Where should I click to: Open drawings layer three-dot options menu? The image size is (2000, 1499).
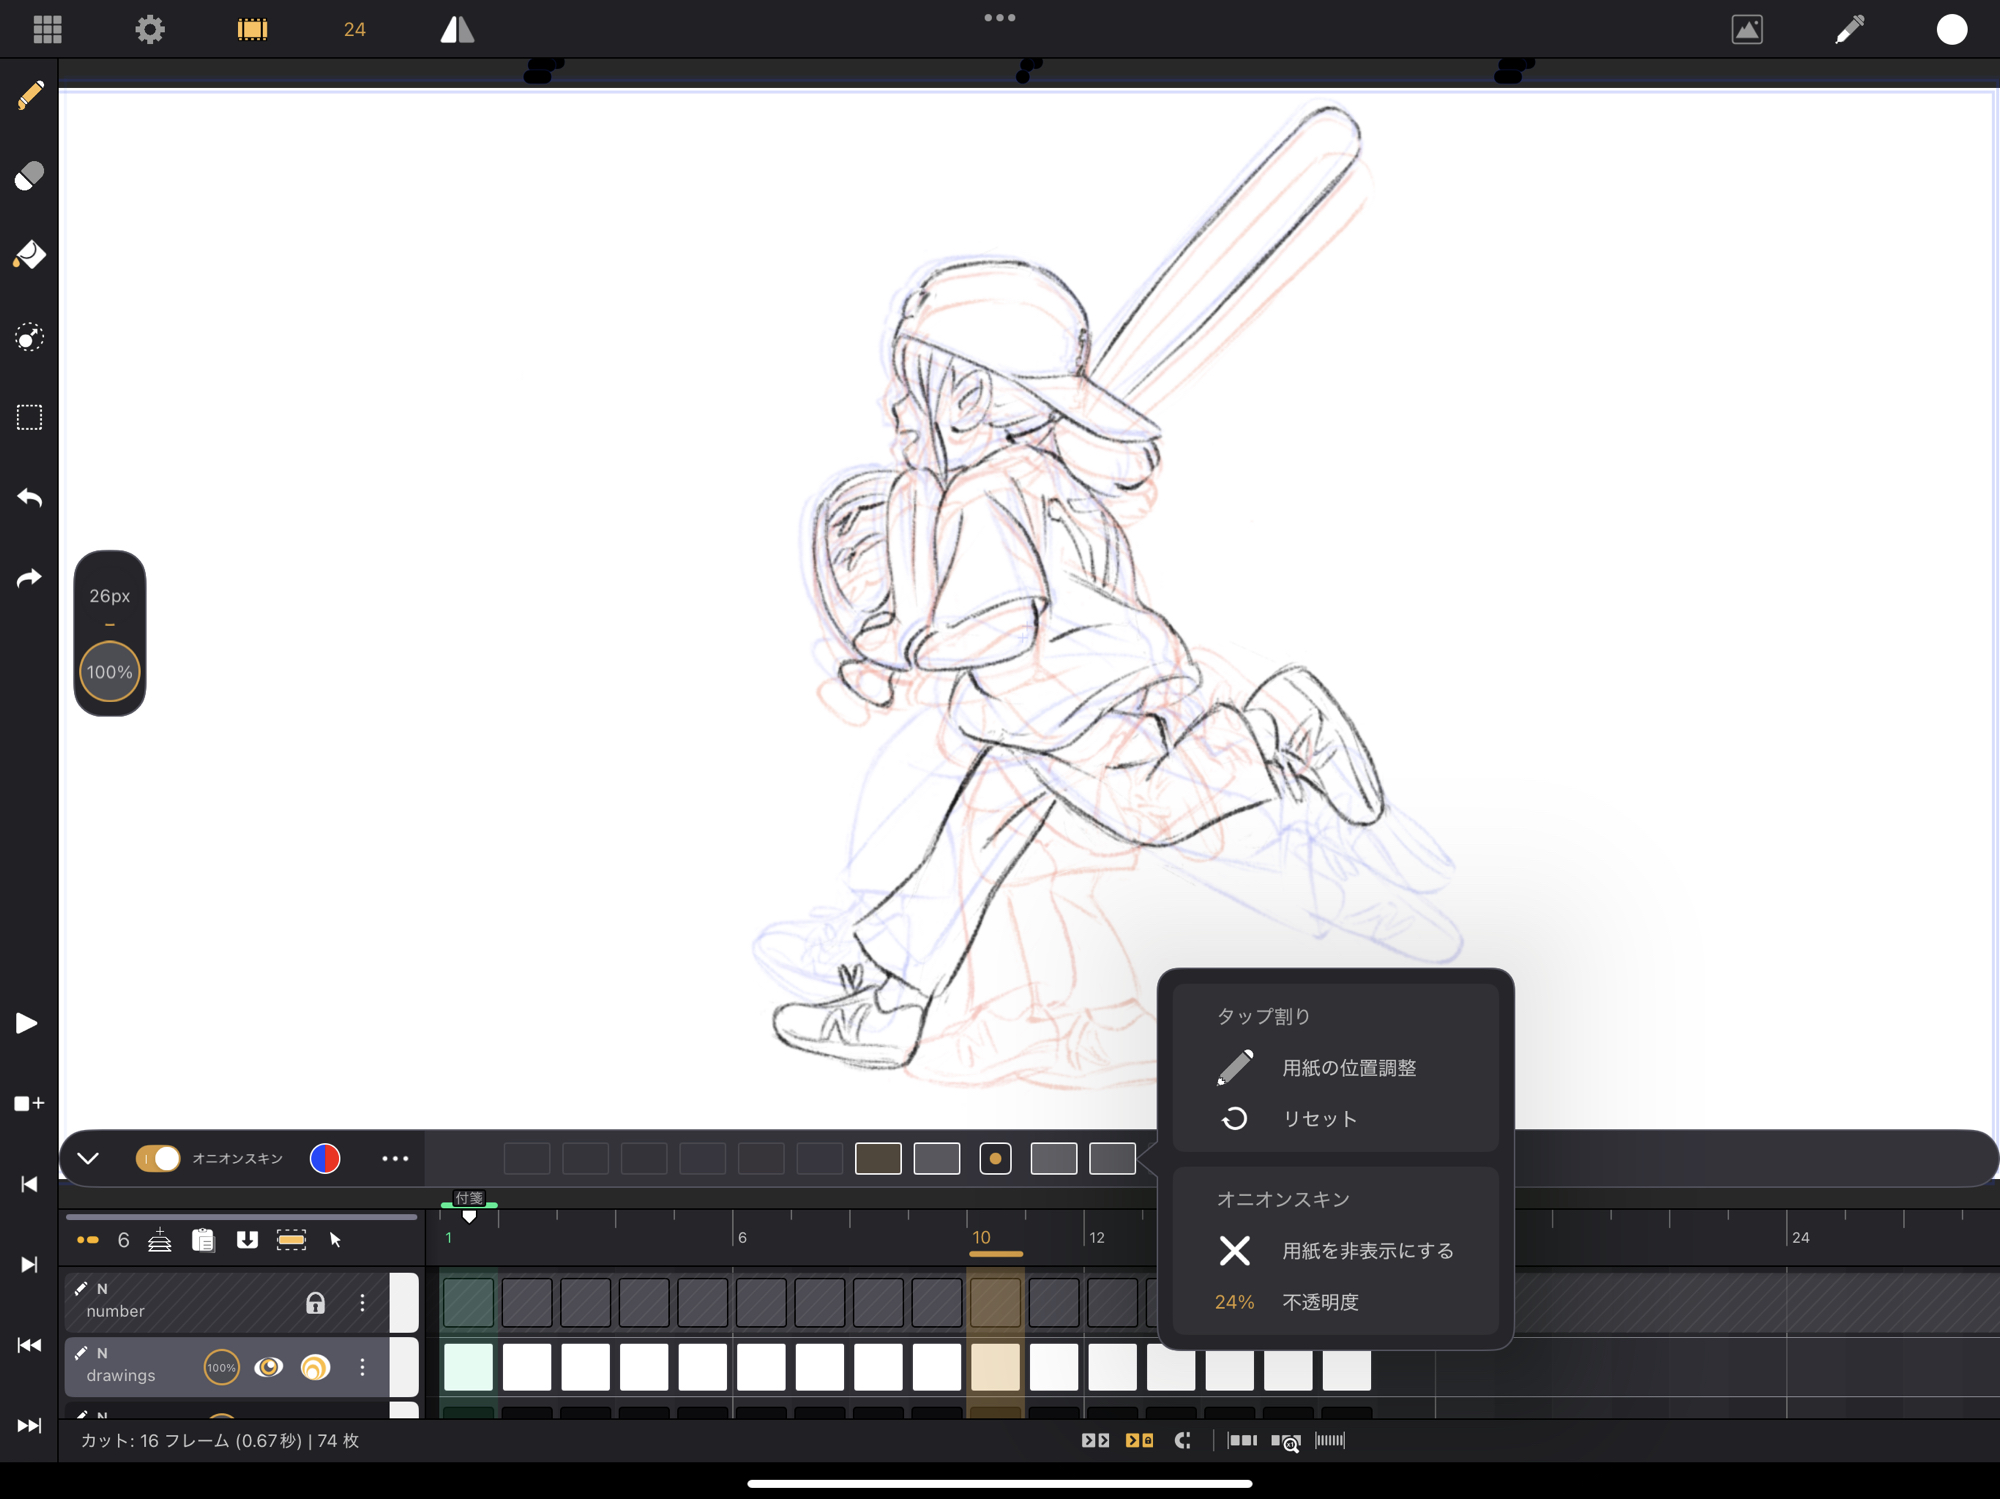click(362, 1367)
